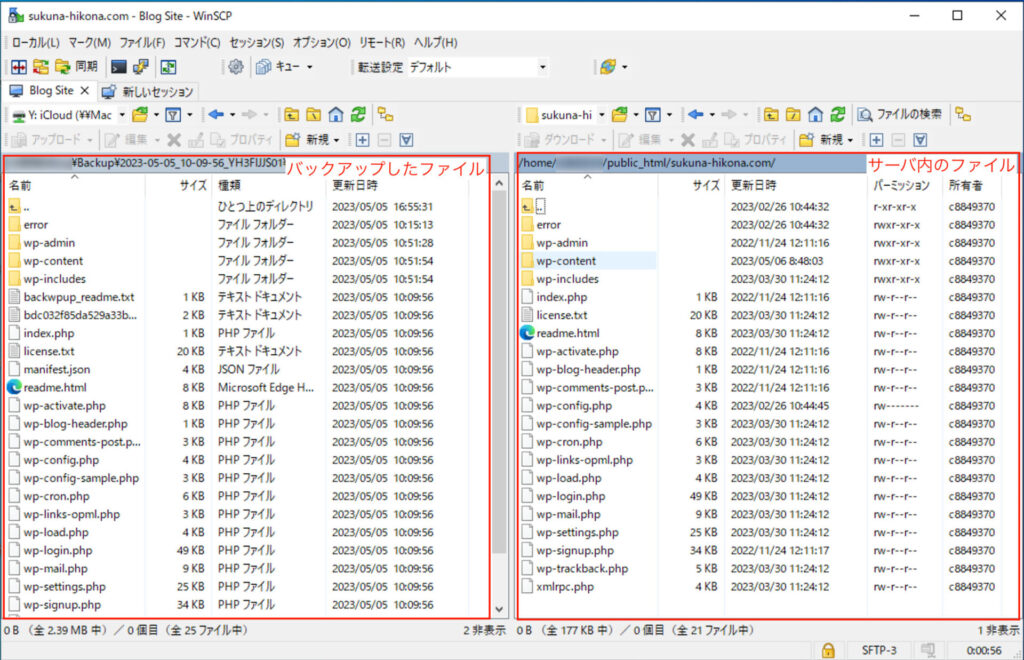Screen dimensions: 1024x660
Task: Open the リモート(R) menu
Action: 382,42
